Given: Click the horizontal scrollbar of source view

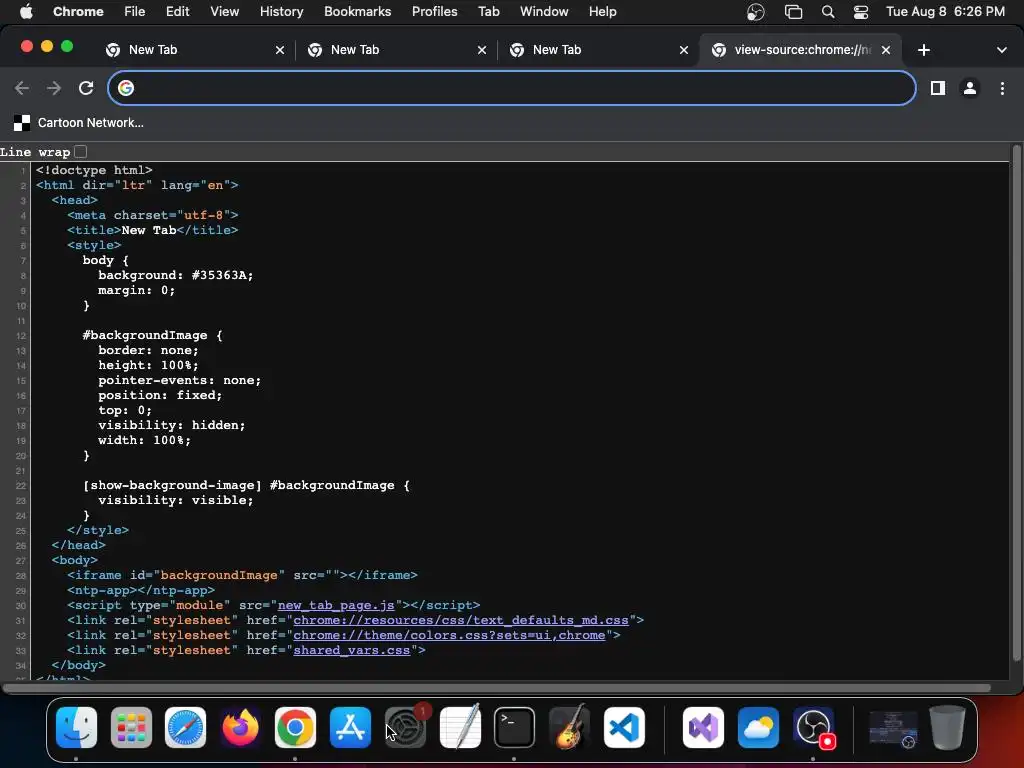Looking at the screenshot, I should pos(496,688).
